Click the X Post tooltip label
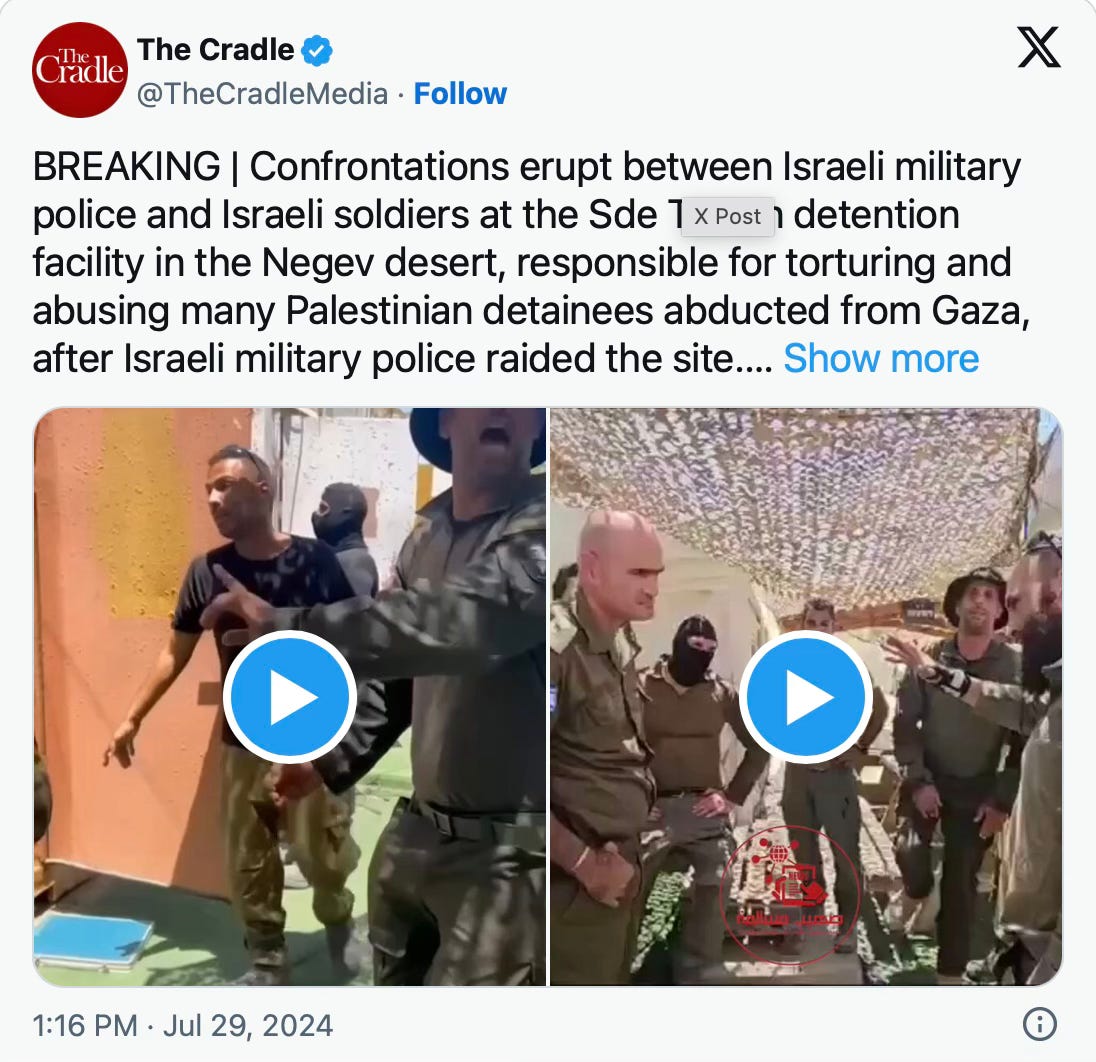Screen dimensions: 1096x1062 728,217
